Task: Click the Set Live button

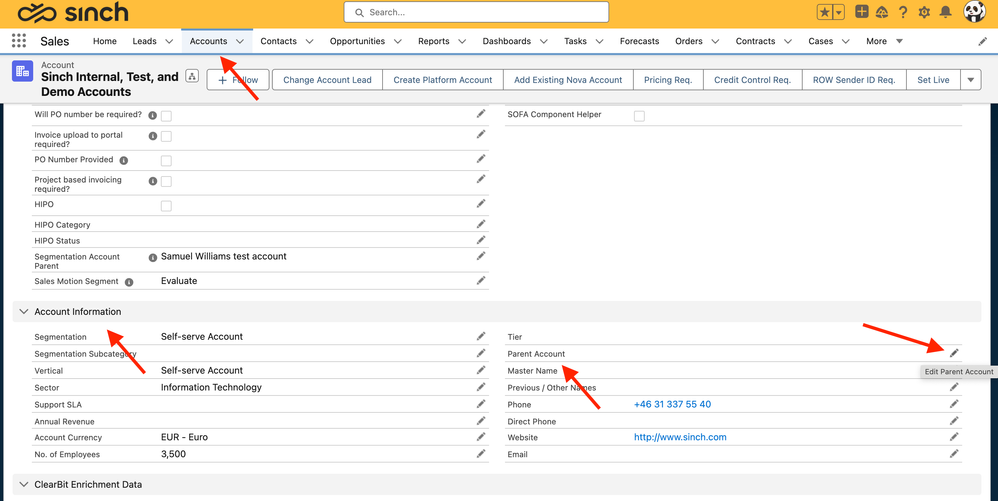Action: click(933, 80)
